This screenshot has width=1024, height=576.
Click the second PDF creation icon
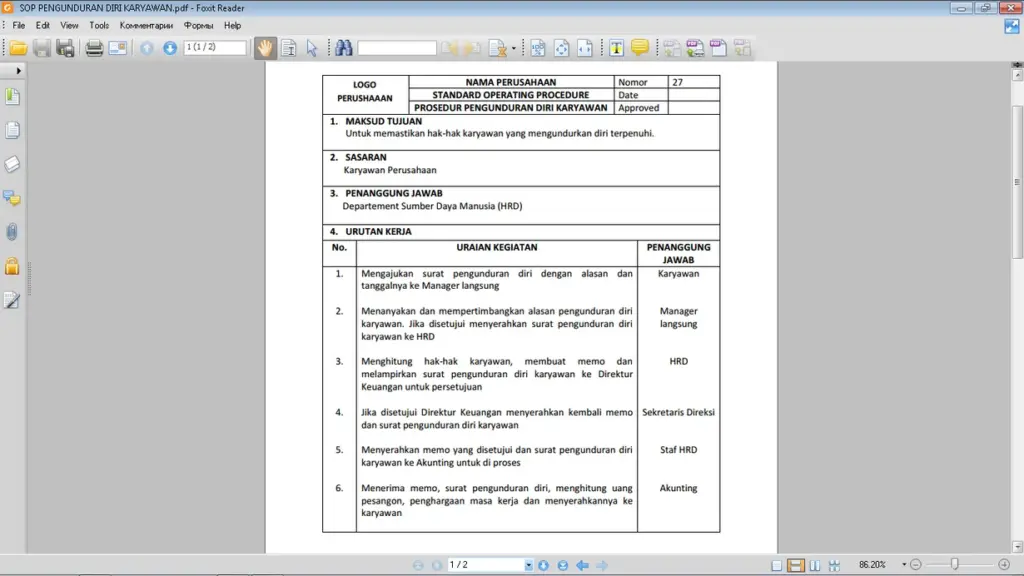(695, 48)
